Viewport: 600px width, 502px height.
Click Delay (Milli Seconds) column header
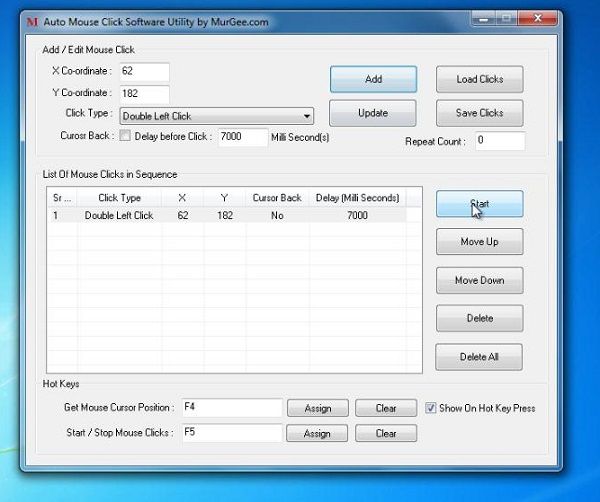tap(357, 198)
